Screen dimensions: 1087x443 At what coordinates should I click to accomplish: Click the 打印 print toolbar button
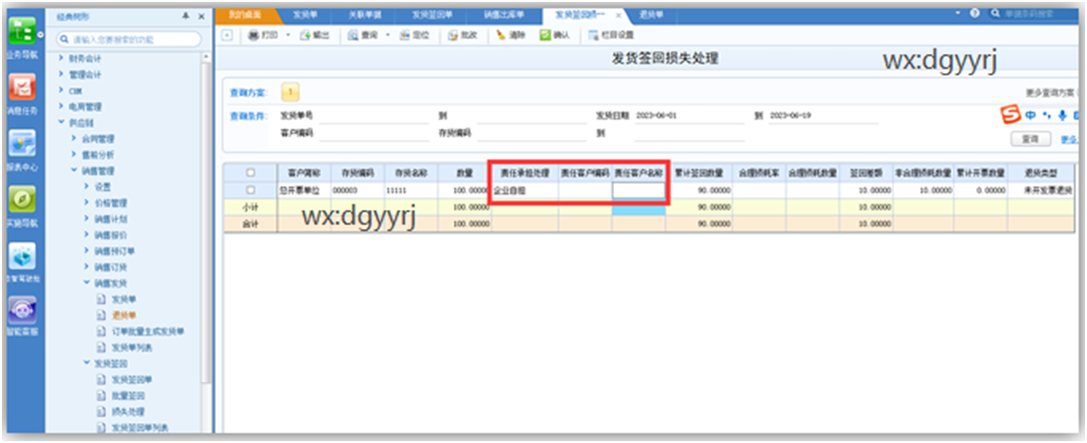point(263,35)
